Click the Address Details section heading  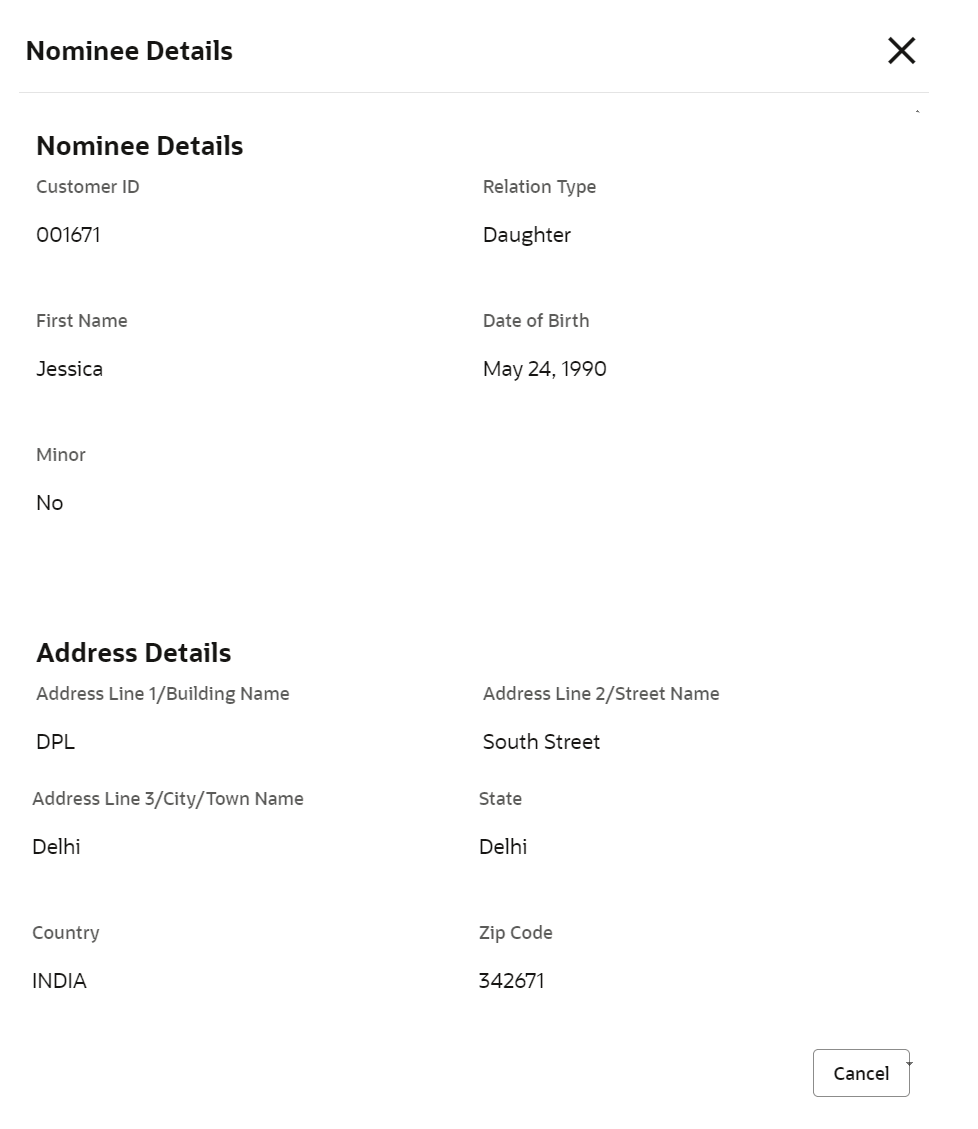[x=133, y=653]
